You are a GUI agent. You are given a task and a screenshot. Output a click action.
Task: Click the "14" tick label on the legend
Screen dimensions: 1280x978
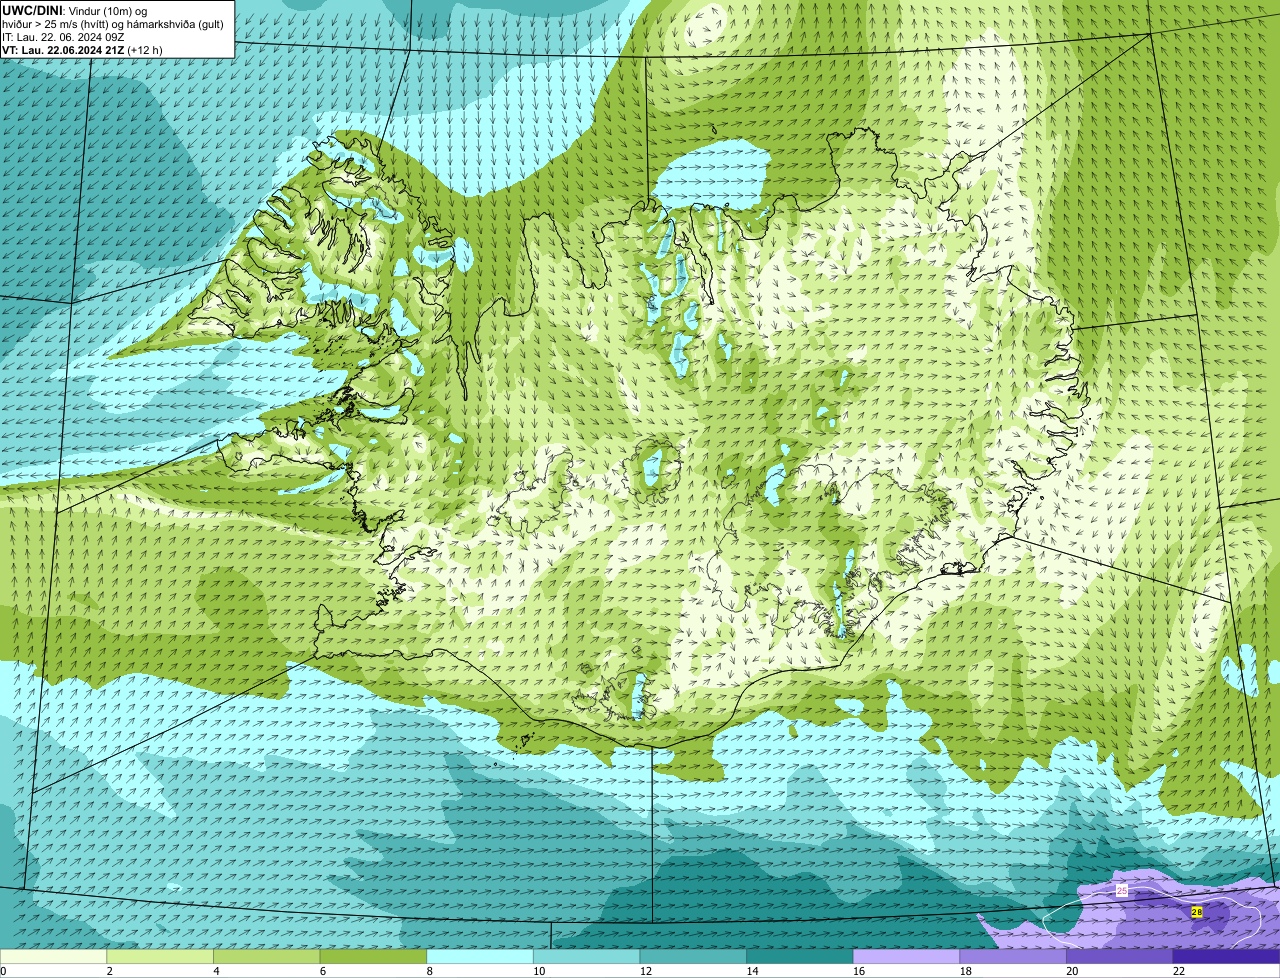752,971
